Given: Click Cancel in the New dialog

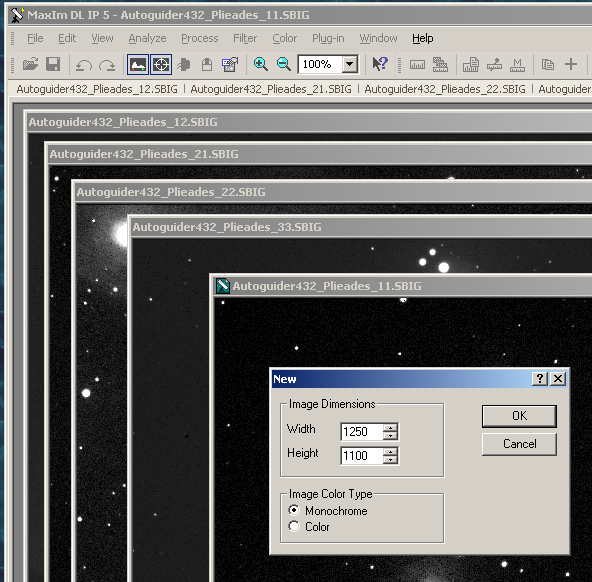Looking at the screenshot, I should (x=519, y=444).
